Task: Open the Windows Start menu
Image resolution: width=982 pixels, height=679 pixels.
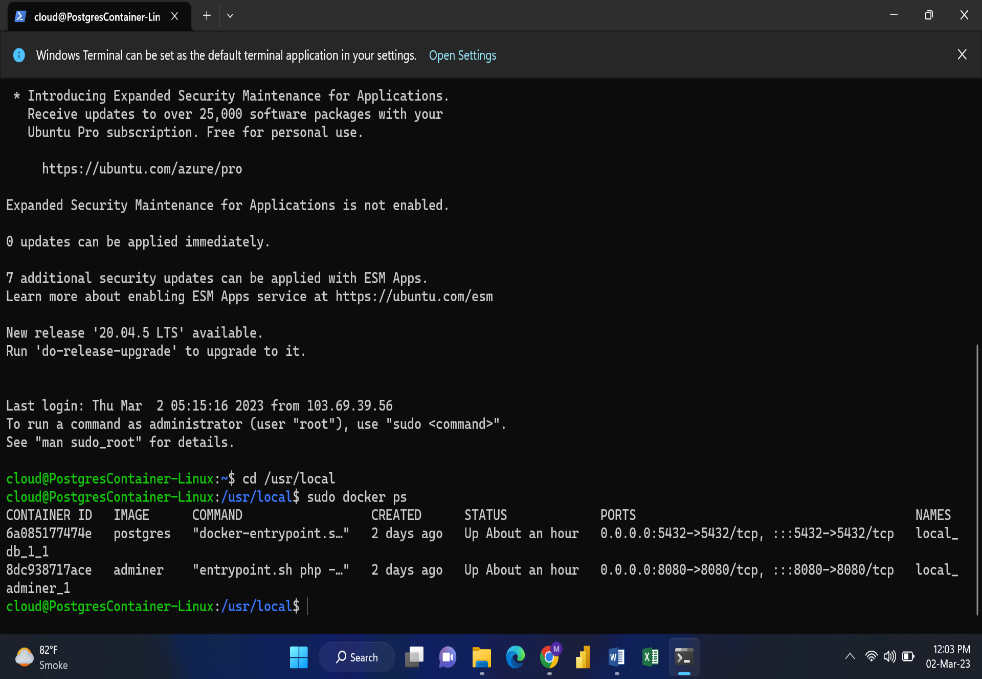Action: coord(299,657)
